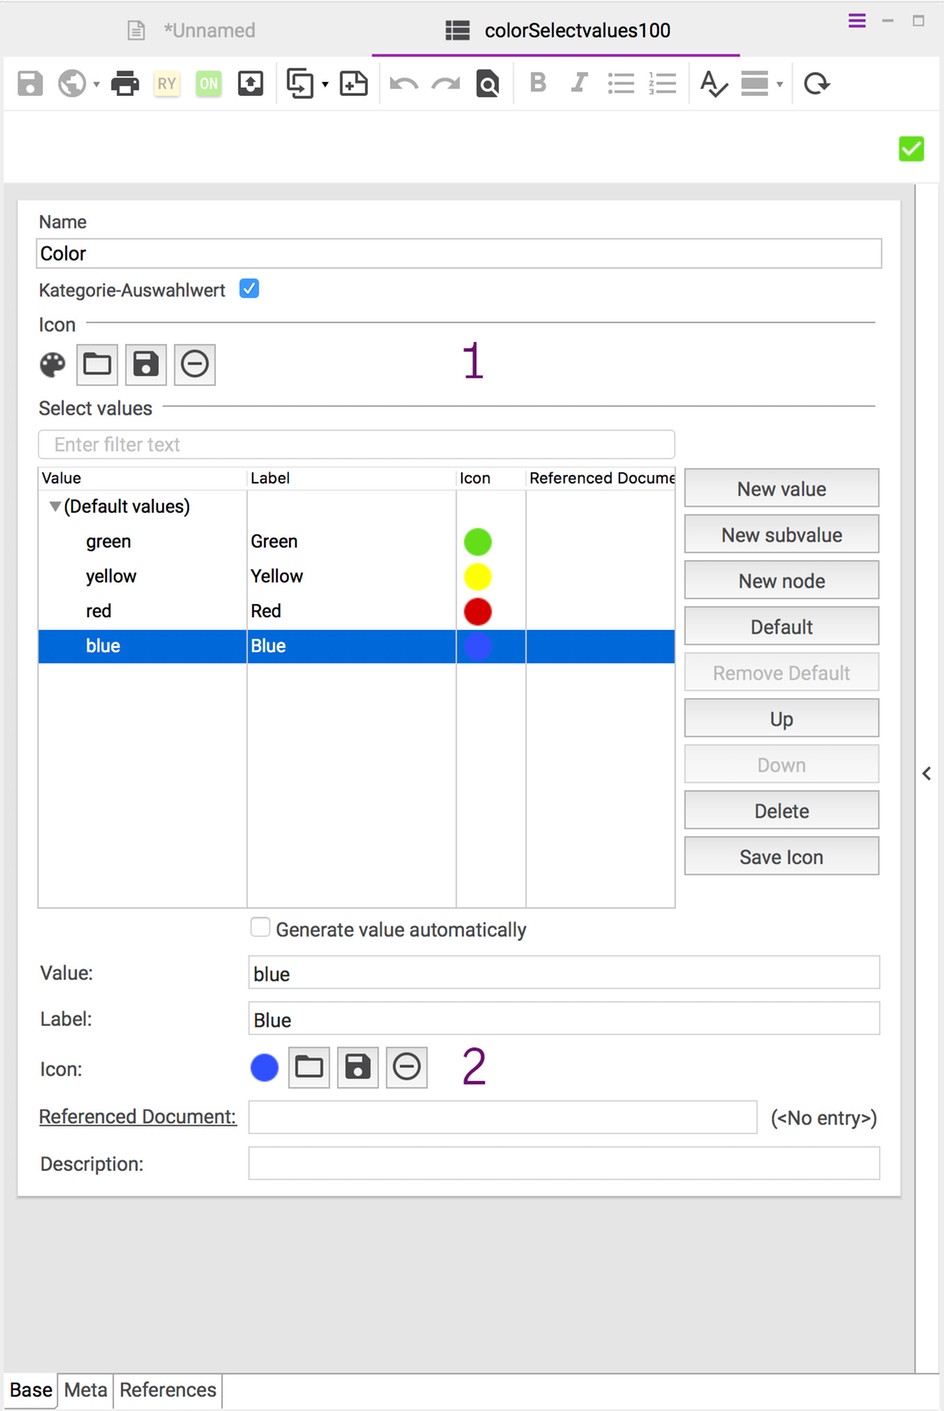This screenshot has width=944, height=1411.
Task: Toggle Bold formatting
Action: tap(538, 82)
